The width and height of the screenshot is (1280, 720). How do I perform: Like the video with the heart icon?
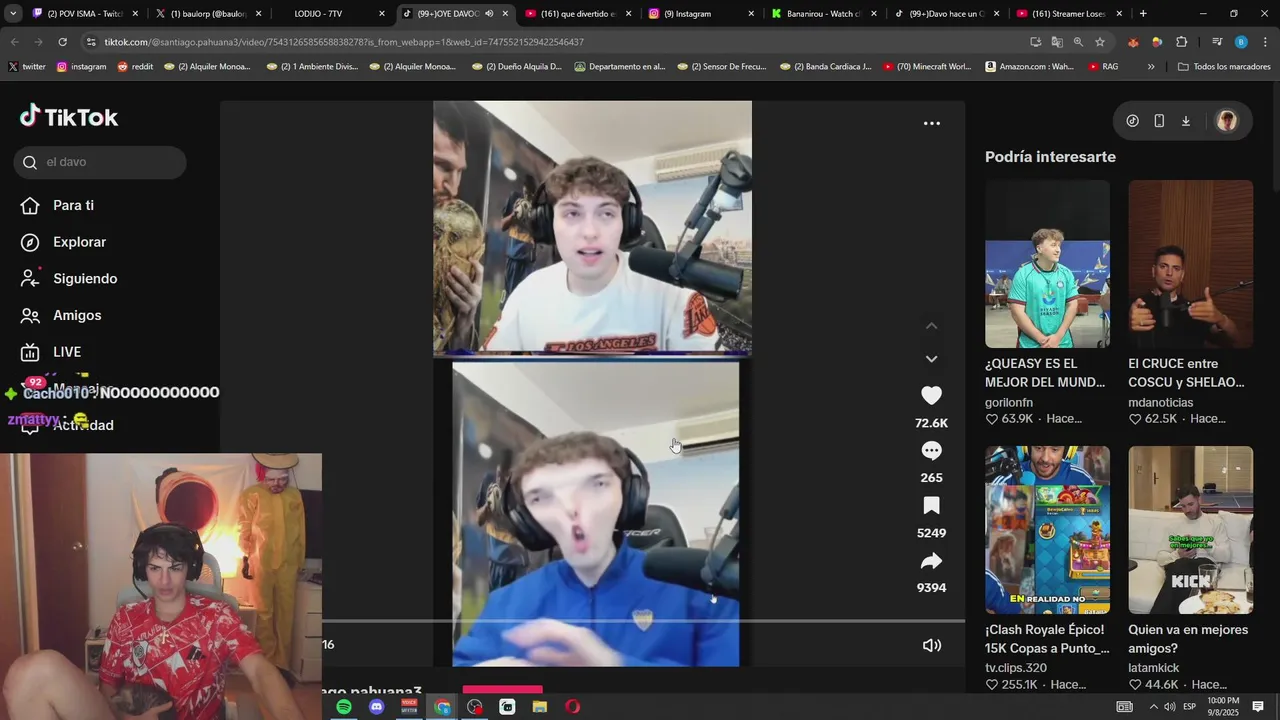point(931,395)
